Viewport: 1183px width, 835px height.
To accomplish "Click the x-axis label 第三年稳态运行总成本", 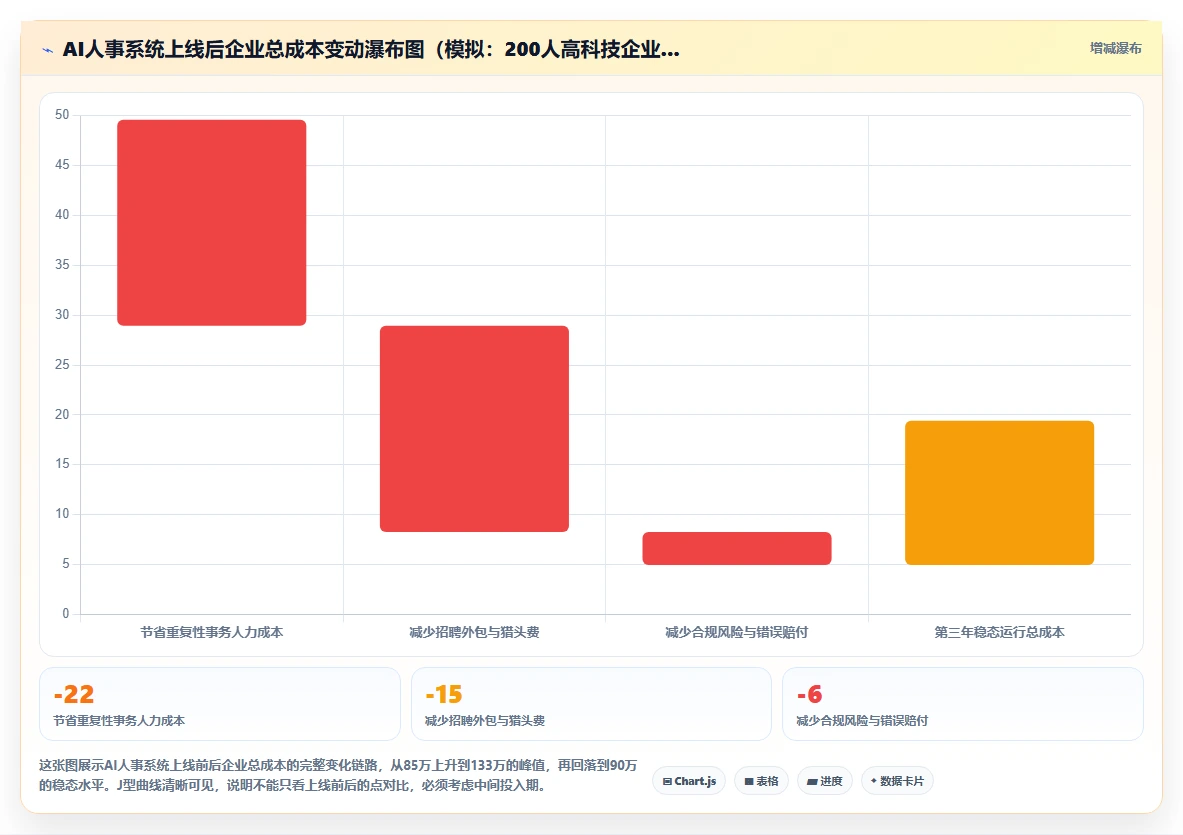I will coord(999,632).
